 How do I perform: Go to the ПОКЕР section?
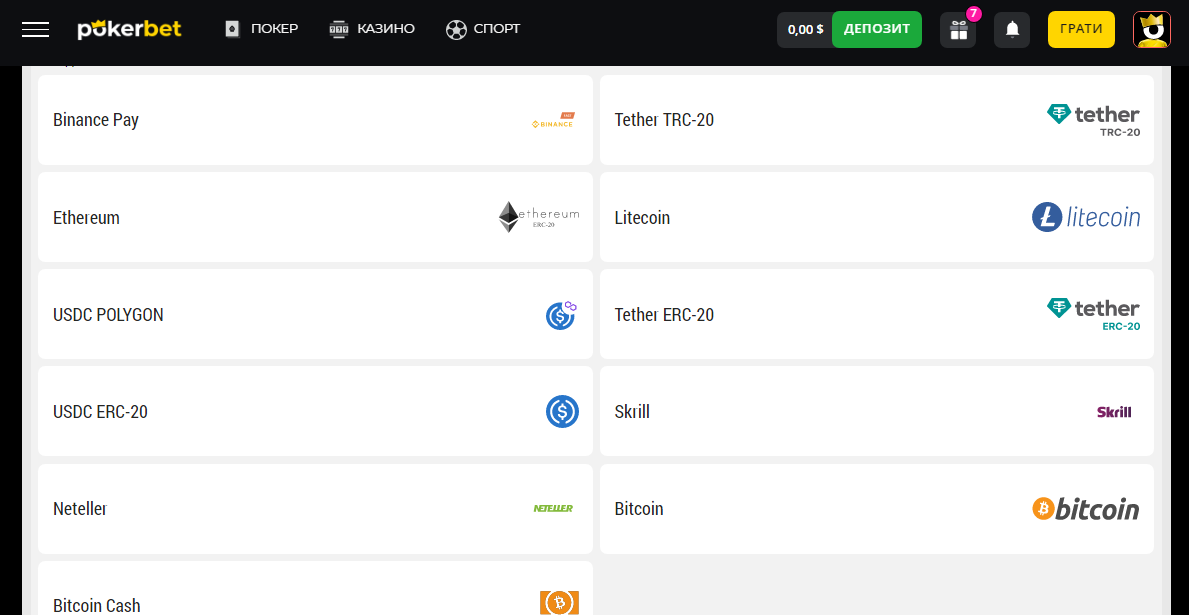pyautogui.click(x=261, y=29)
